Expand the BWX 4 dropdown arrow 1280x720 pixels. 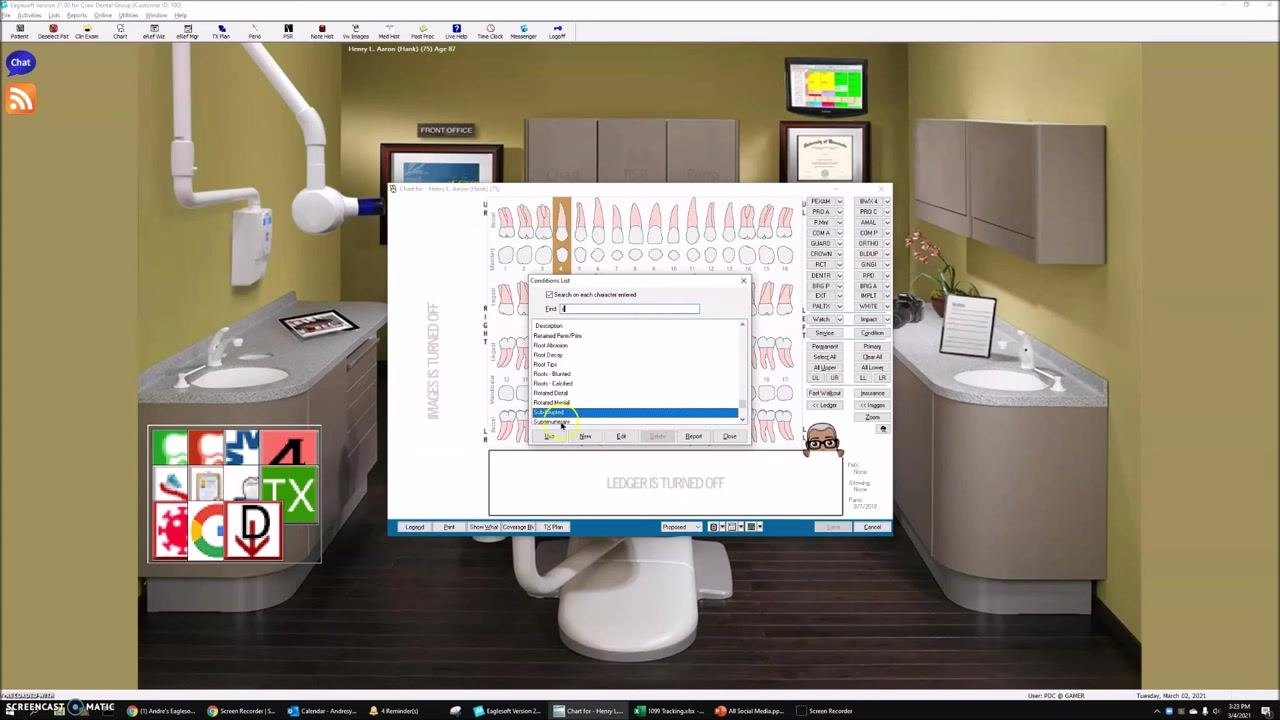tap(887, 202)
